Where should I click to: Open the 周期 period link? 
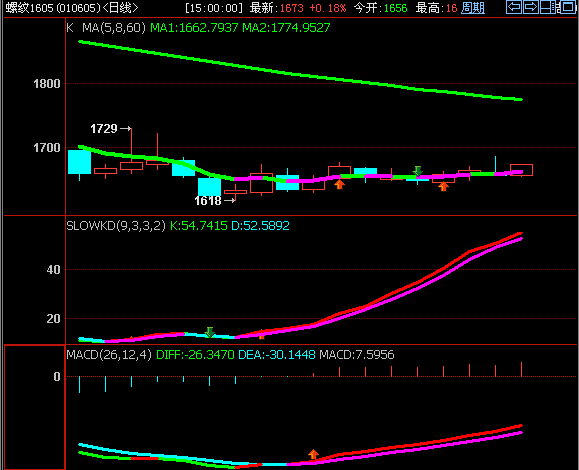pos(473,8)
